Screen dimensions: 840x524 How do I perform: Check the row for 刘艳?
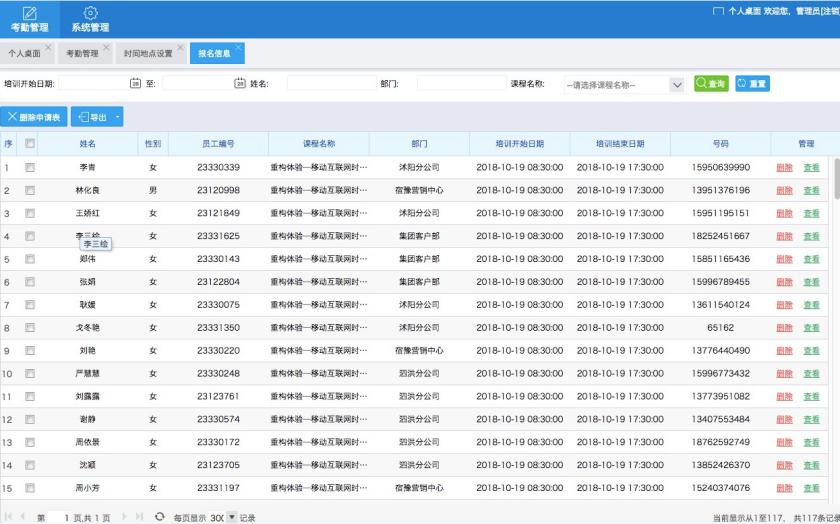coord(29,350)
